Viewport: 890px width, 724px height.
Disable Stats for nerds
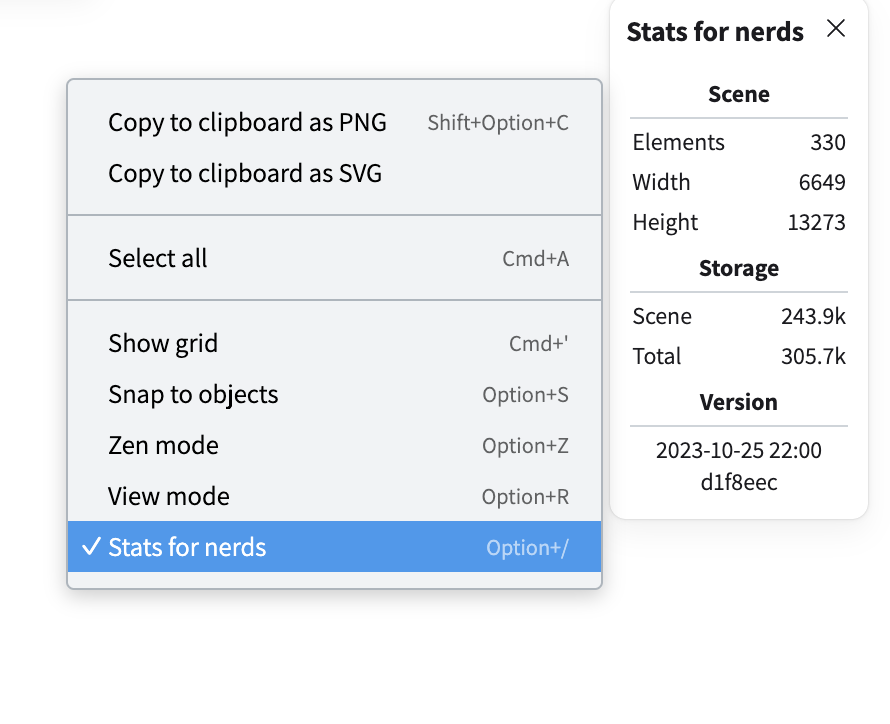tap(186, 547)
